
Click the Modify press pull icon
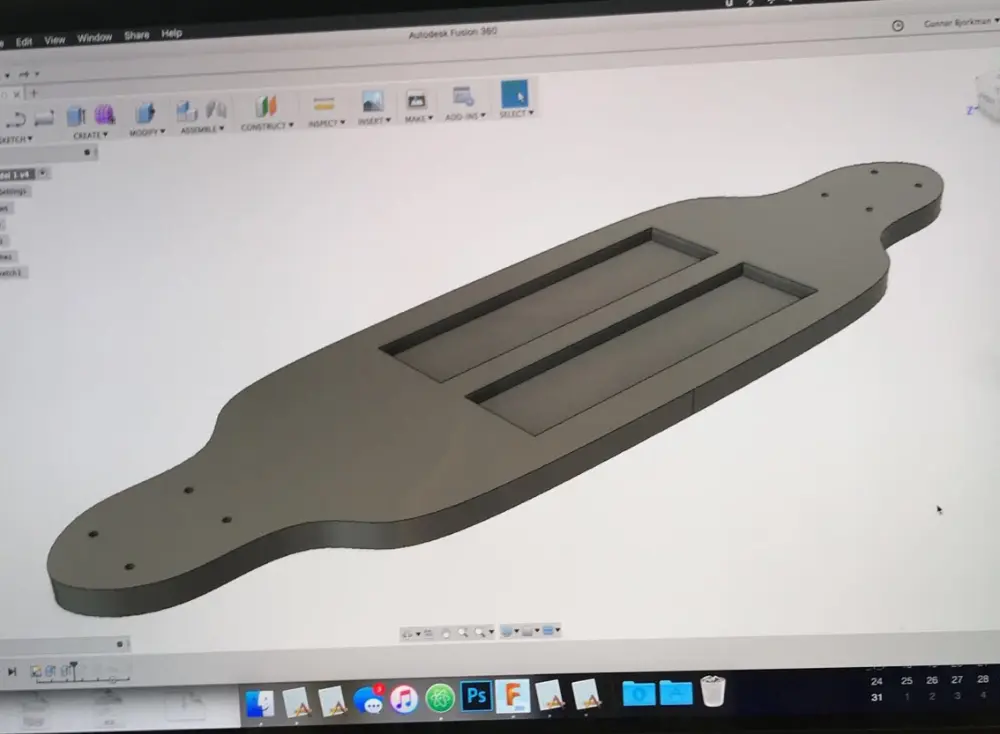point(145,113)
